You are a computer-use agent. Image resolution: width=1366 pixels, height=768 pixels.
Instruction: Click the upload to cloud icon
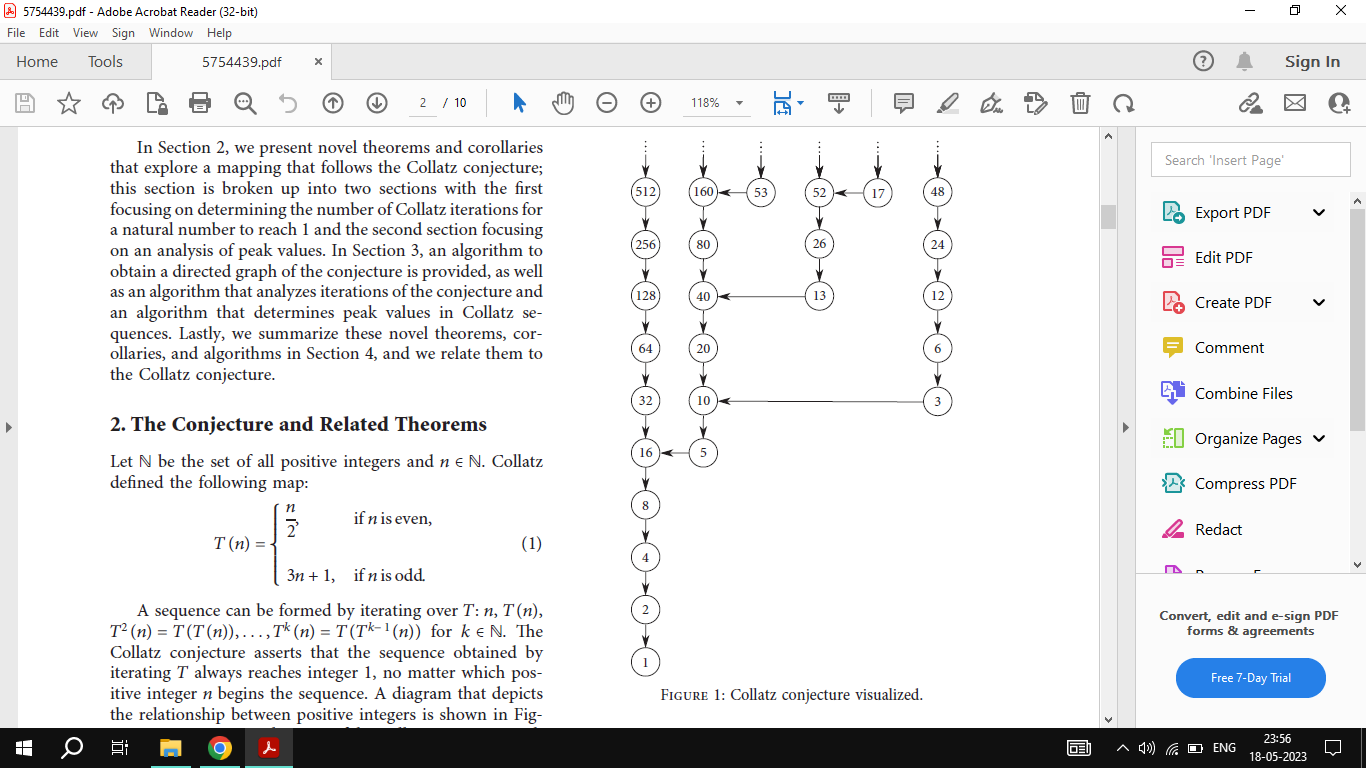(113, 103)
